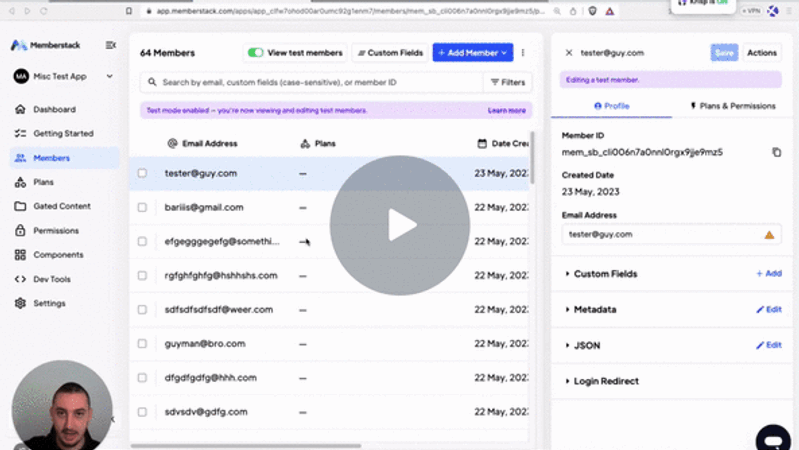Viewport: 799px width, 450px height.
Task: Open the chat support bubble
Action: (x=773, y=438)
